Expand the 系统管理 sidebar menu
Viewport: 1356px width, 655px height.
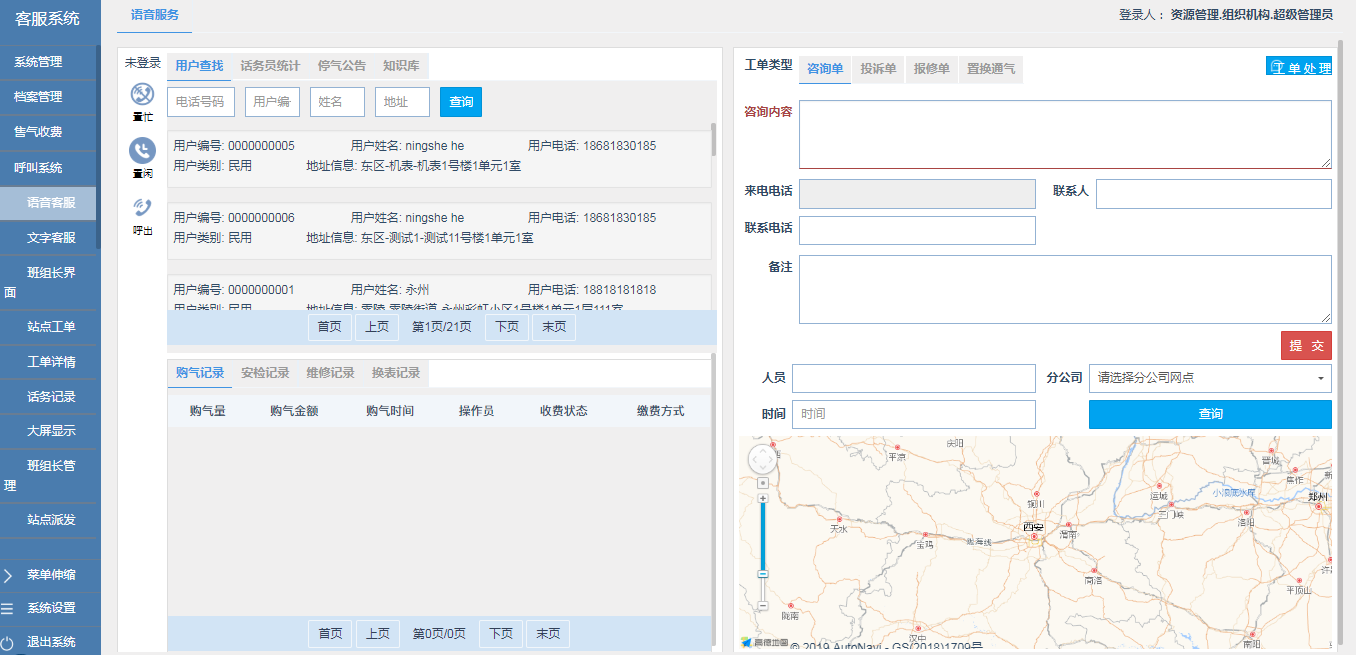tap(49, 62)
